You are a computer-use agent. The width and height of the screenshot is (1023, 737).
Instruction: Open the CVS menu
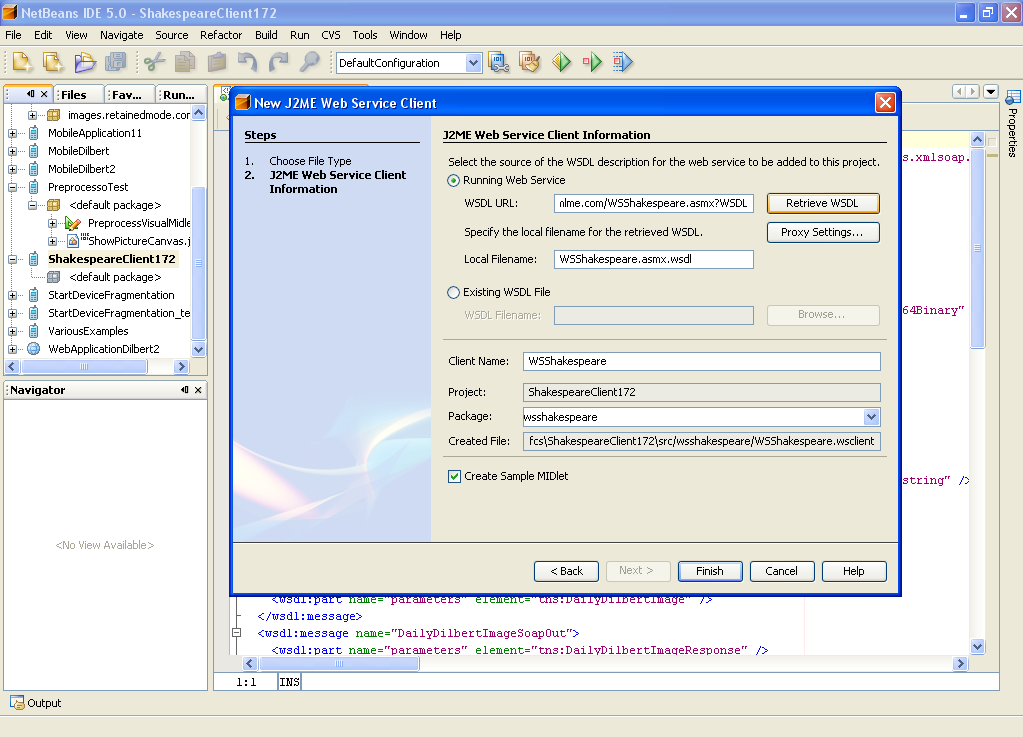(x=331, y=35)
